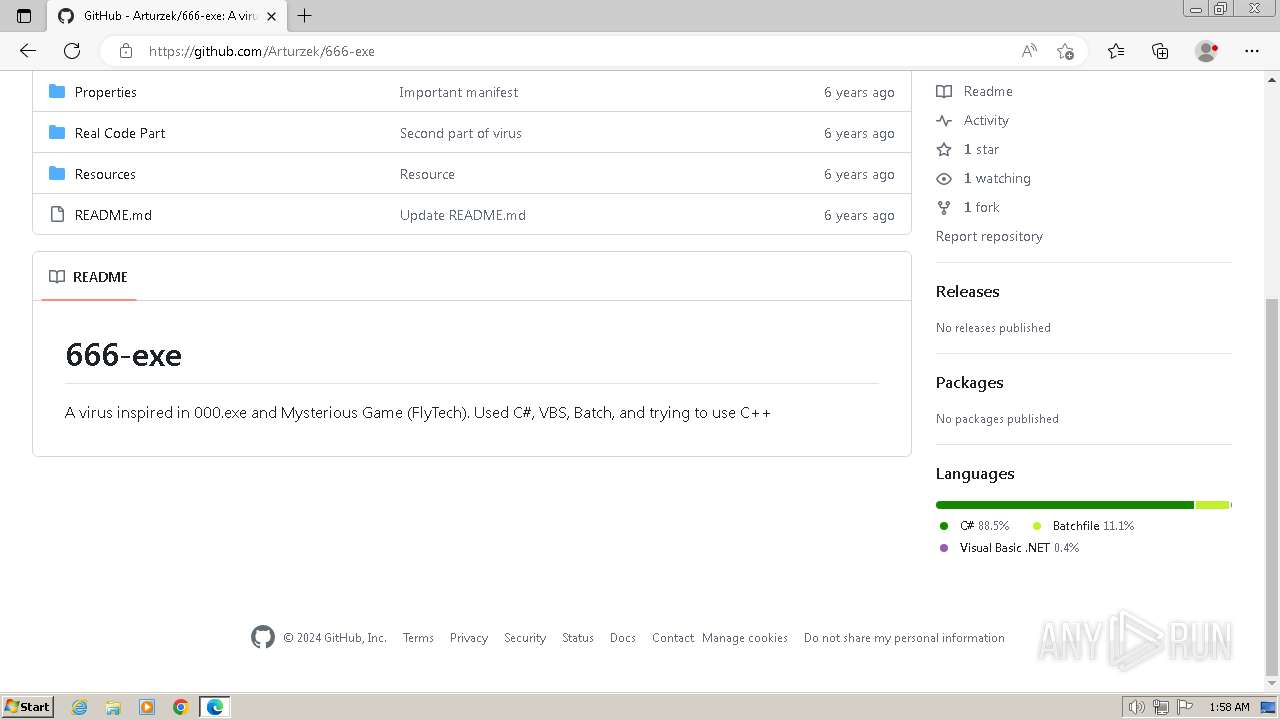Click Manage cookies in footer
The height and width of the screenshot is (720, 1280).
(x=745, y=638)
